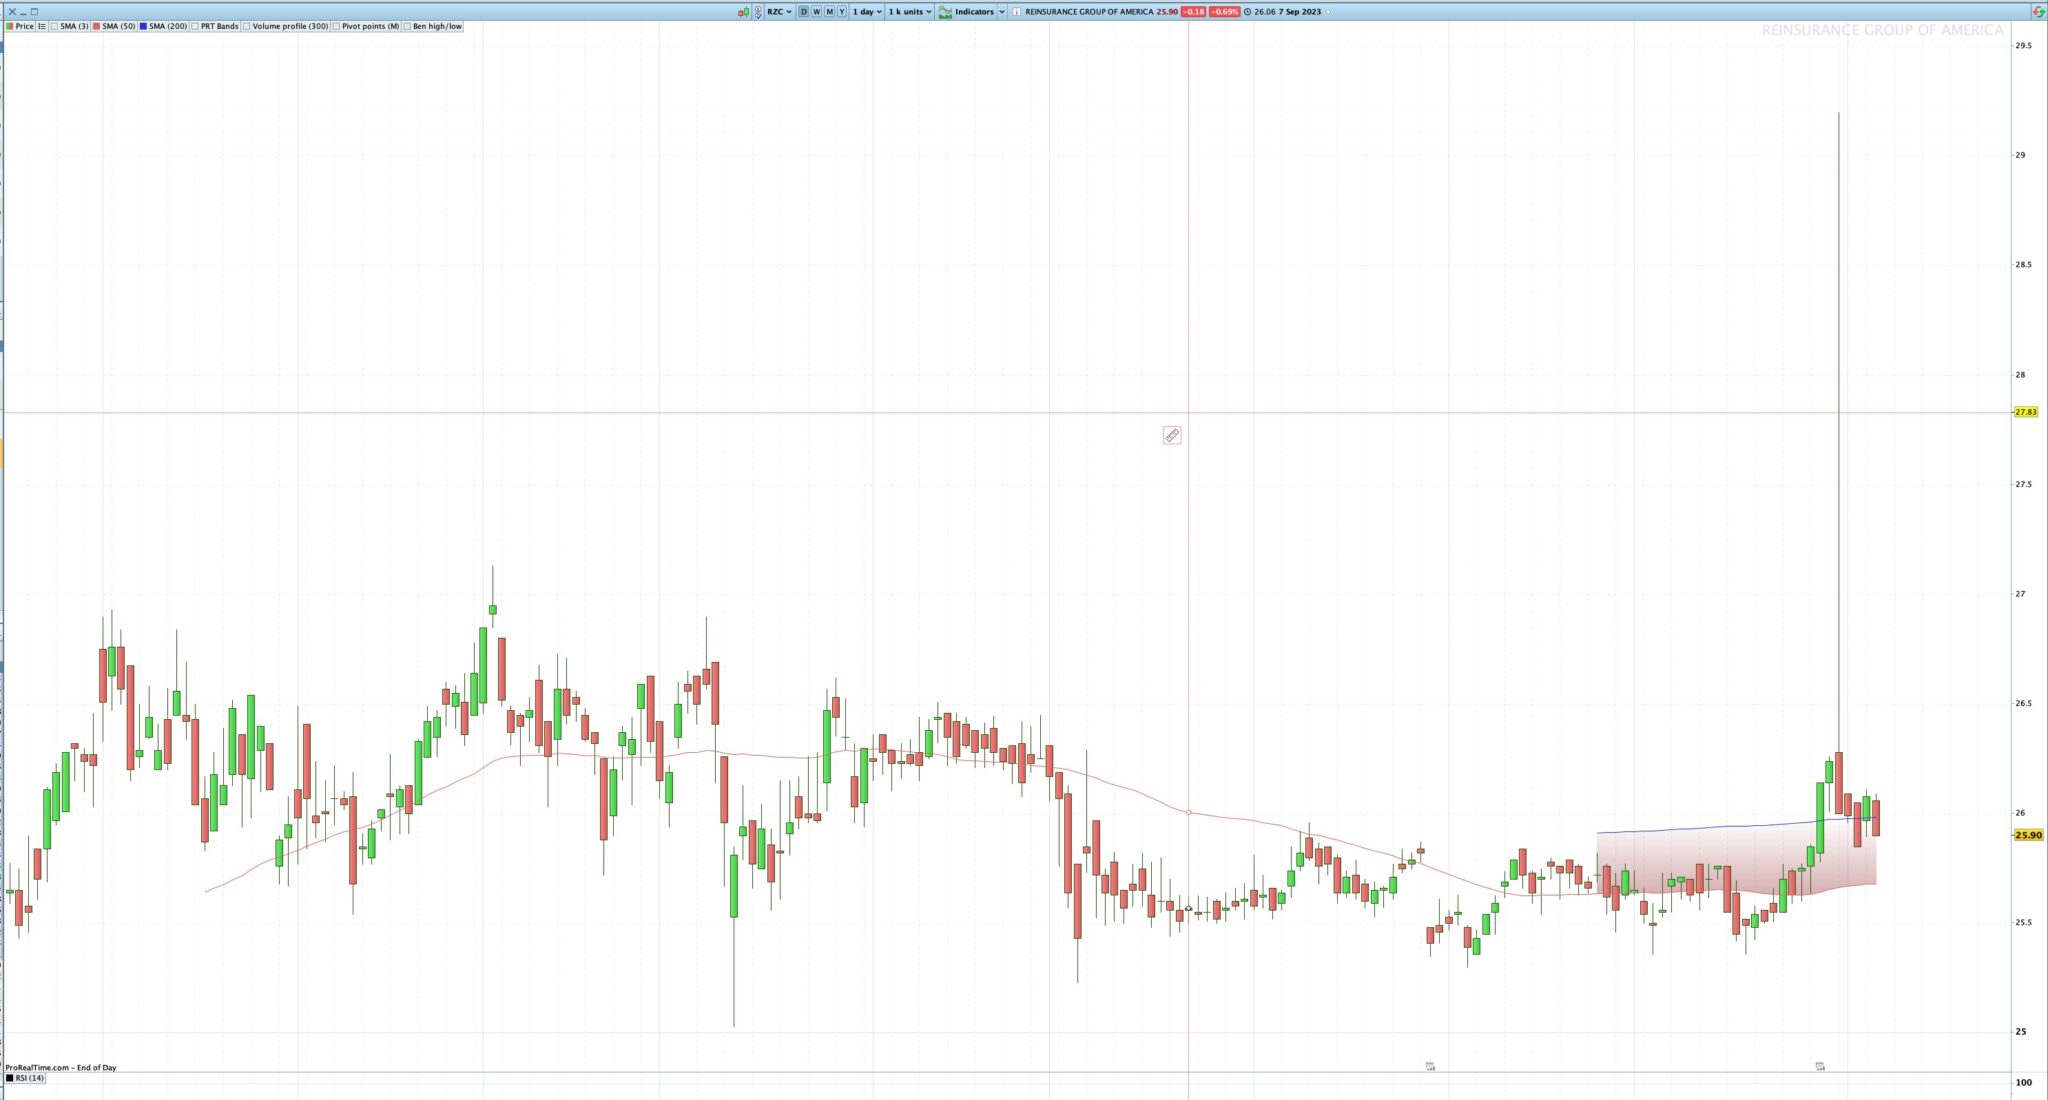Click the list icon beside Price

42,26
